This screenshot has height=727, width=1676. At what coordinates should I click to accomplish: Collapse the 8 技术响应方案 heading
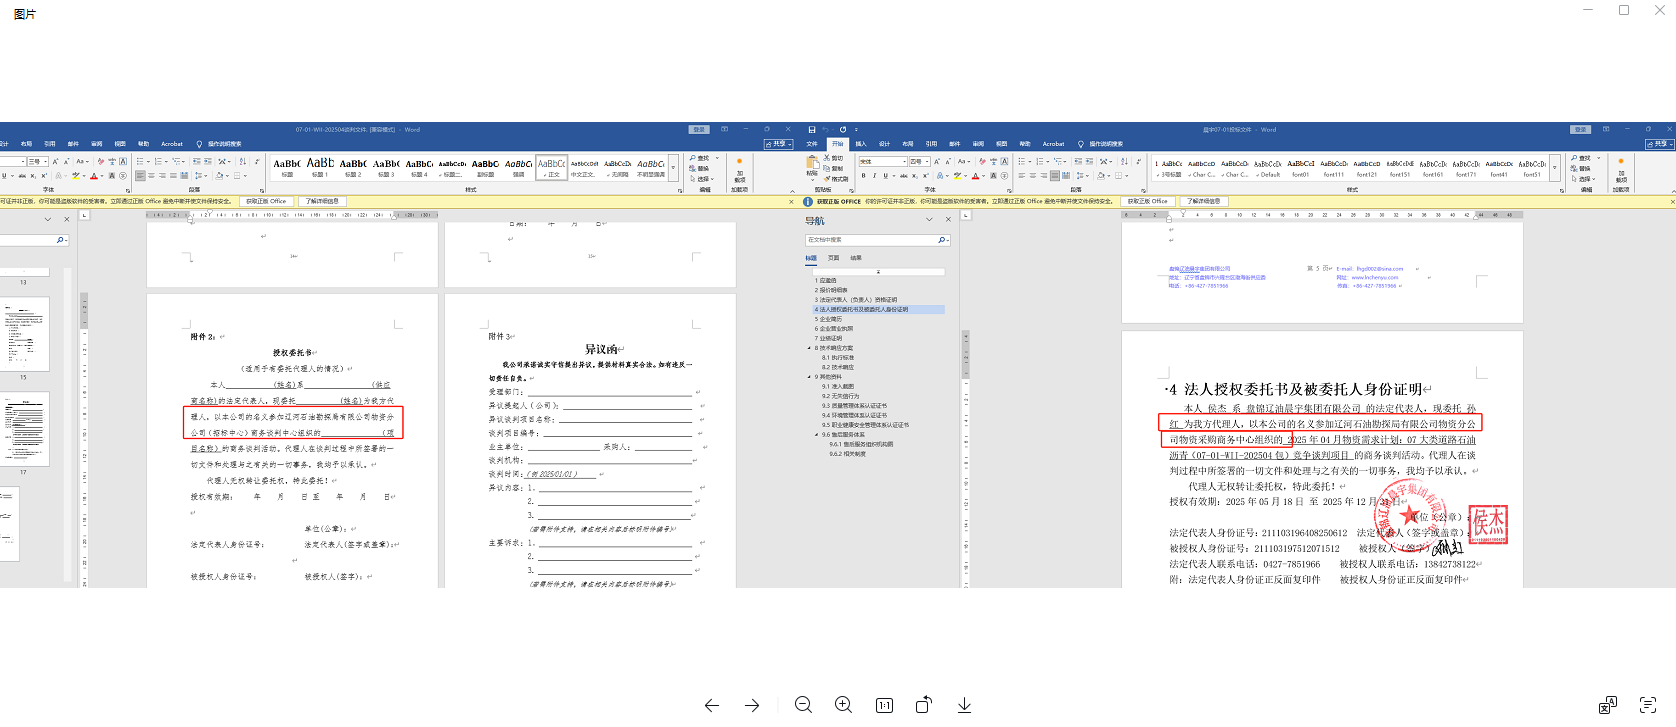[x=810, y=348]
